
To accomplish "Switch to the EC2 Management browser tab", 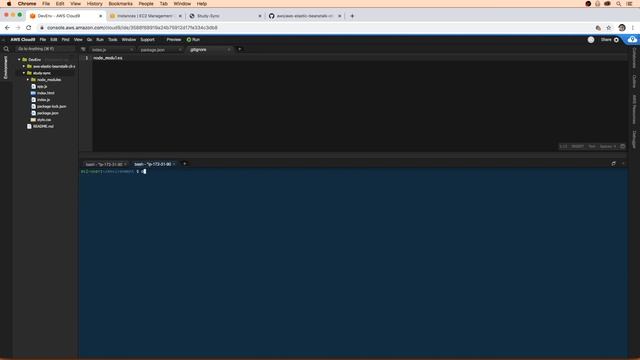I will (145, 16).
